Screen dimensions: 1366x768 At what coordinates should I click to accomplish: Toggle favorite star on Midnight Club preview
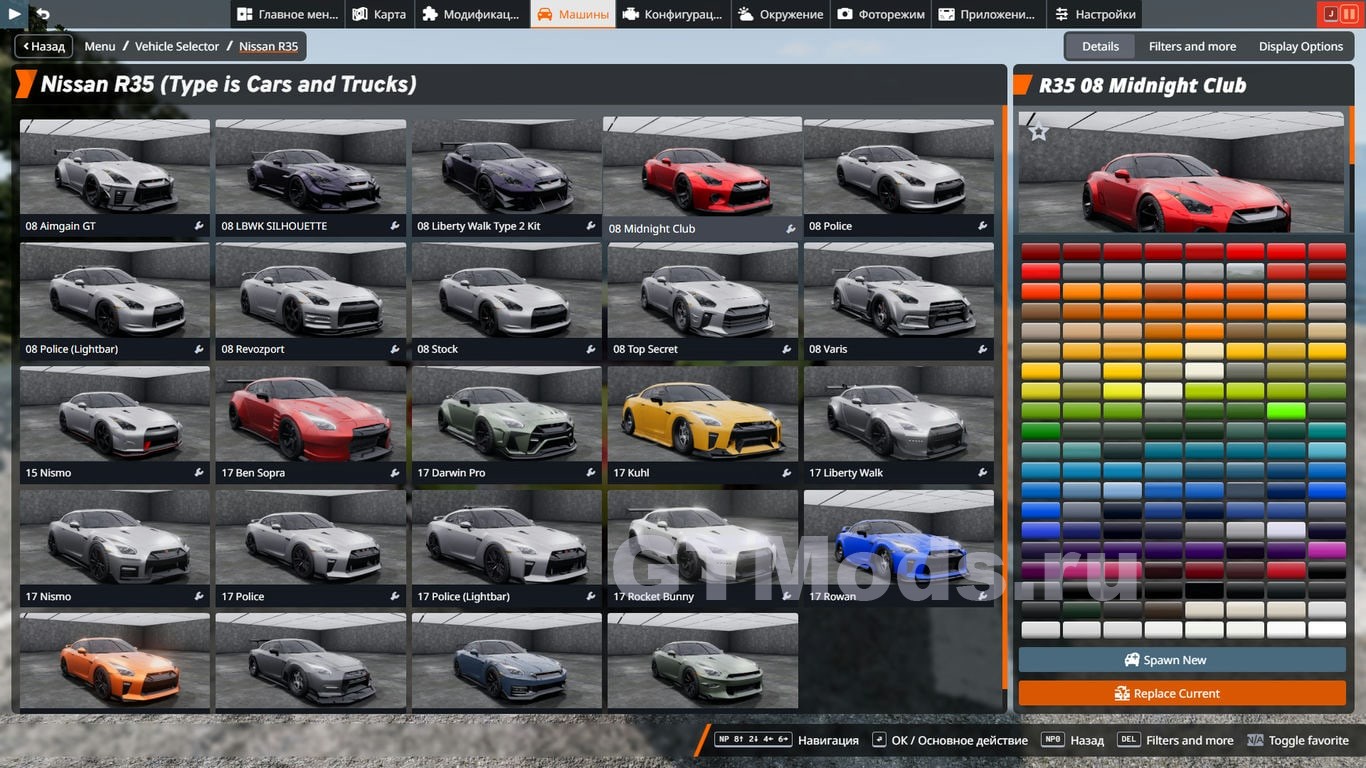click(x=1039, y=131)
